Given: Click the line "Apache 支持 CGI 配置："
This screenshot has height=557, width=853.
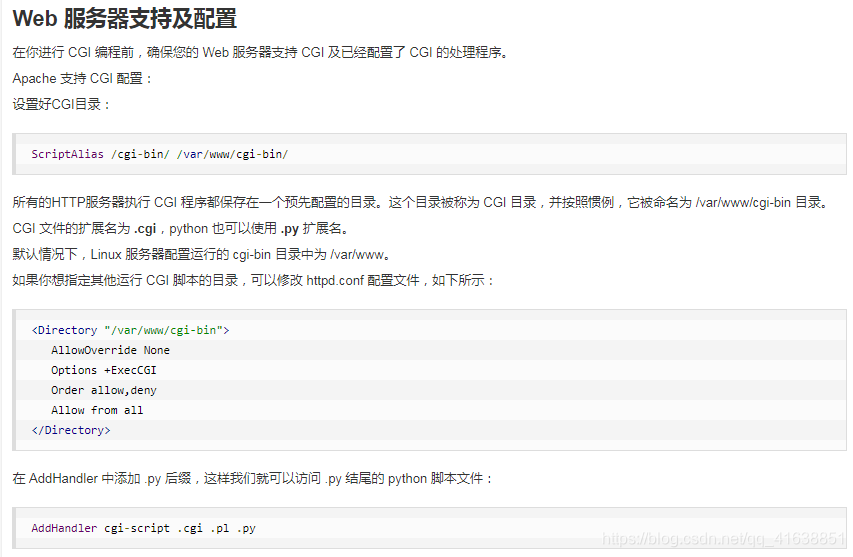Looking at the screenshot, I should click(82, 78).
